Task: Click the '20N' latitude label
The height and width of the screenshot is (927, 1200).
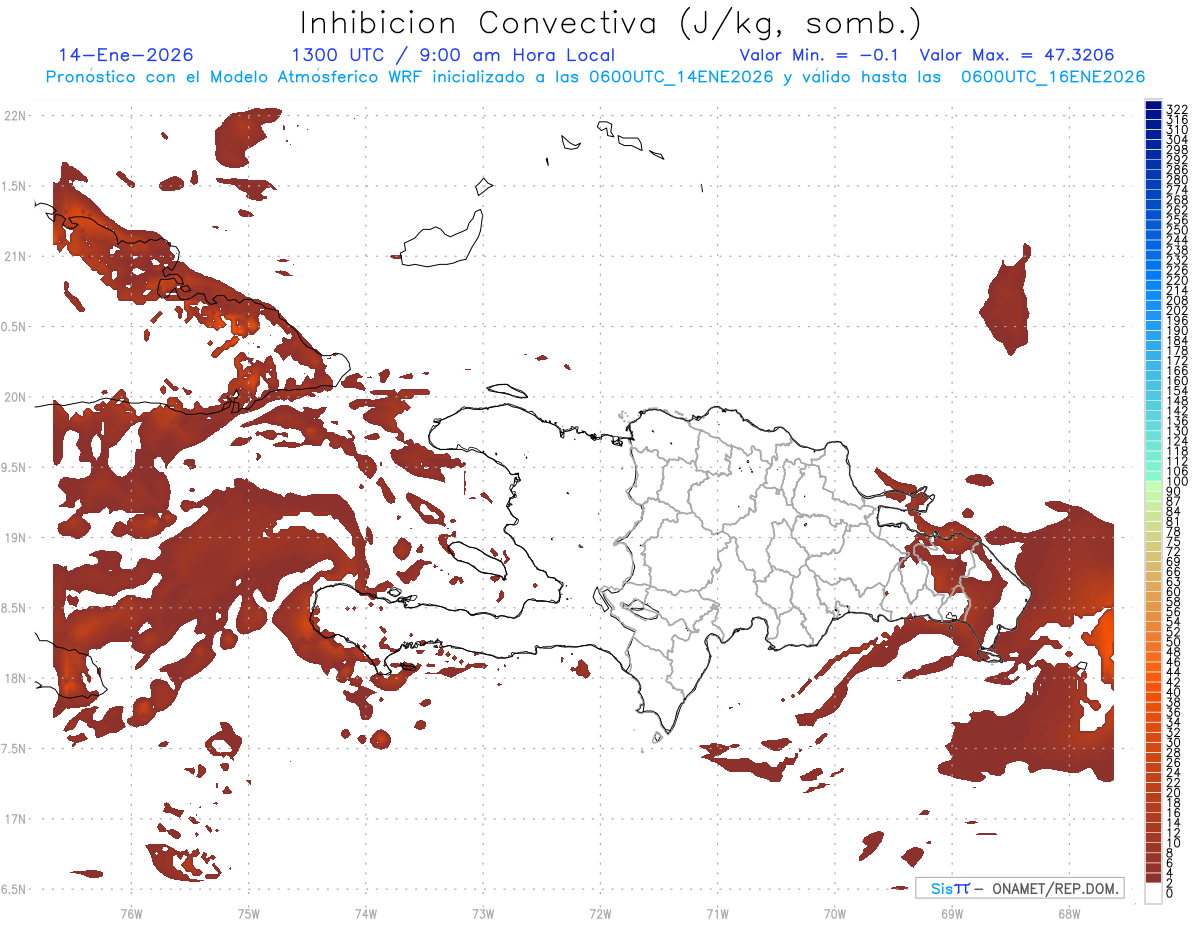Action: pos(16,397)
